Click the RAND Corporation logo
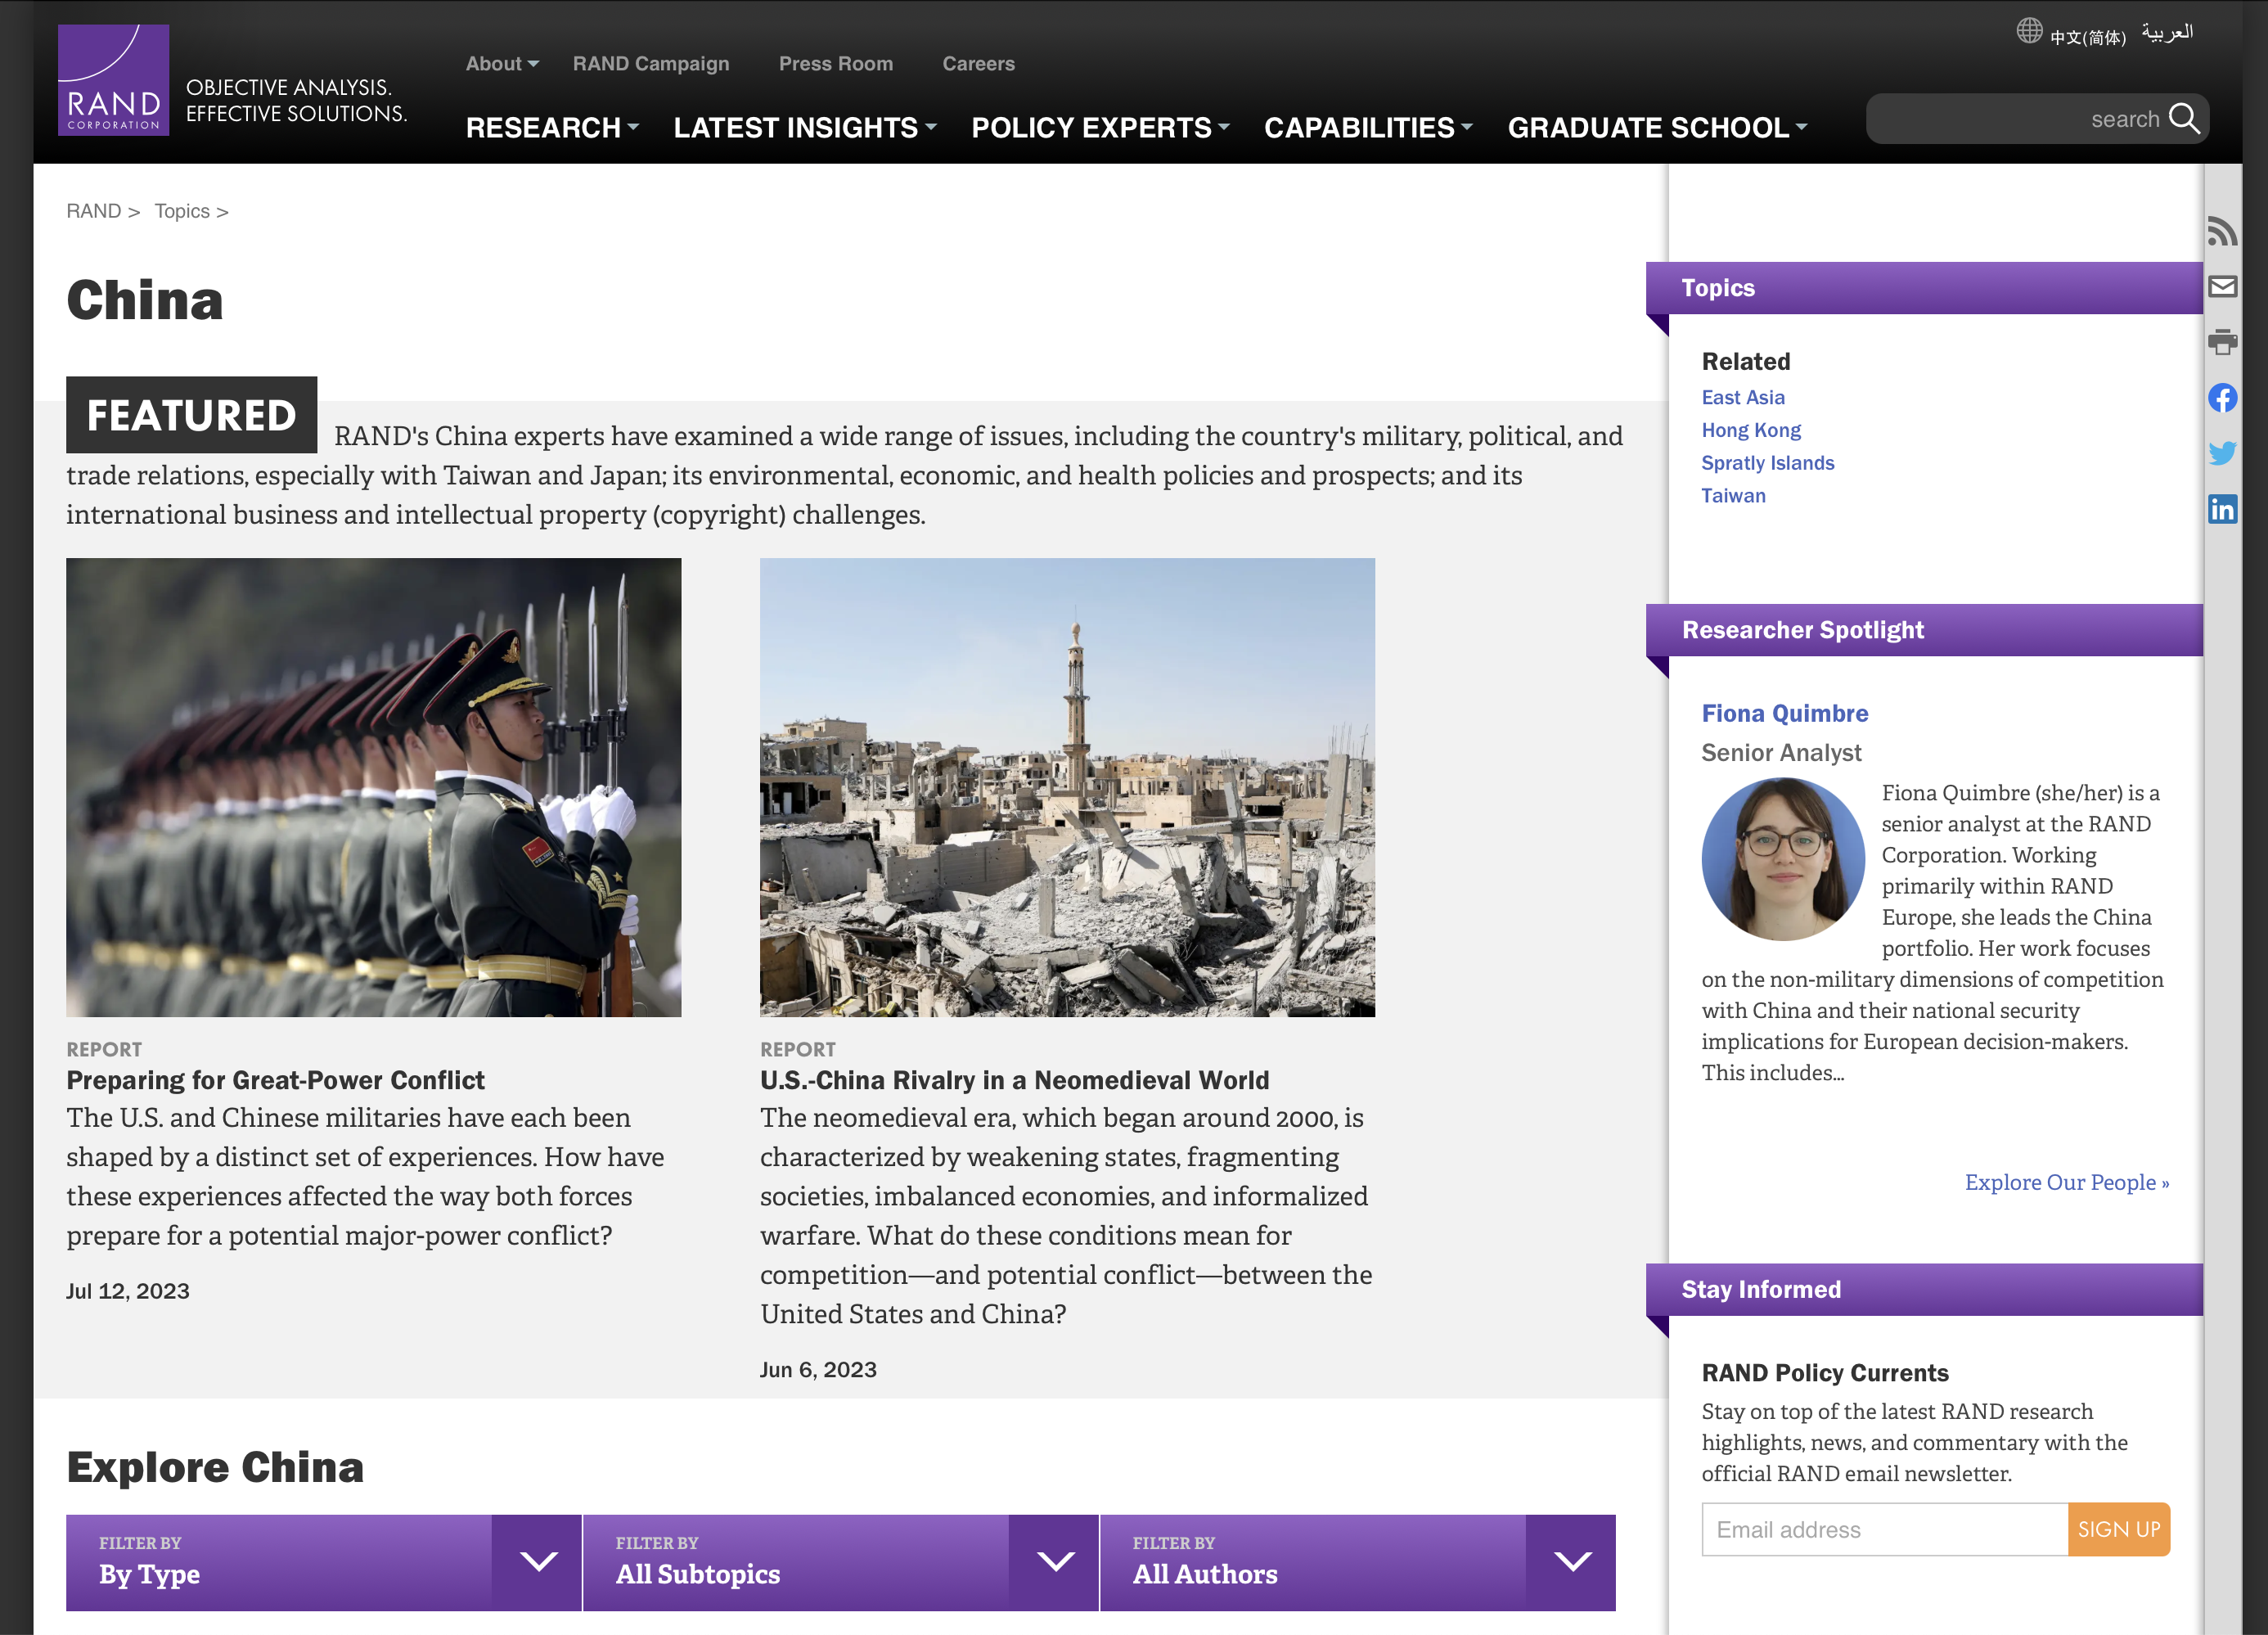The height and width of the screenshot is (1635, 2268). (113, 80)
